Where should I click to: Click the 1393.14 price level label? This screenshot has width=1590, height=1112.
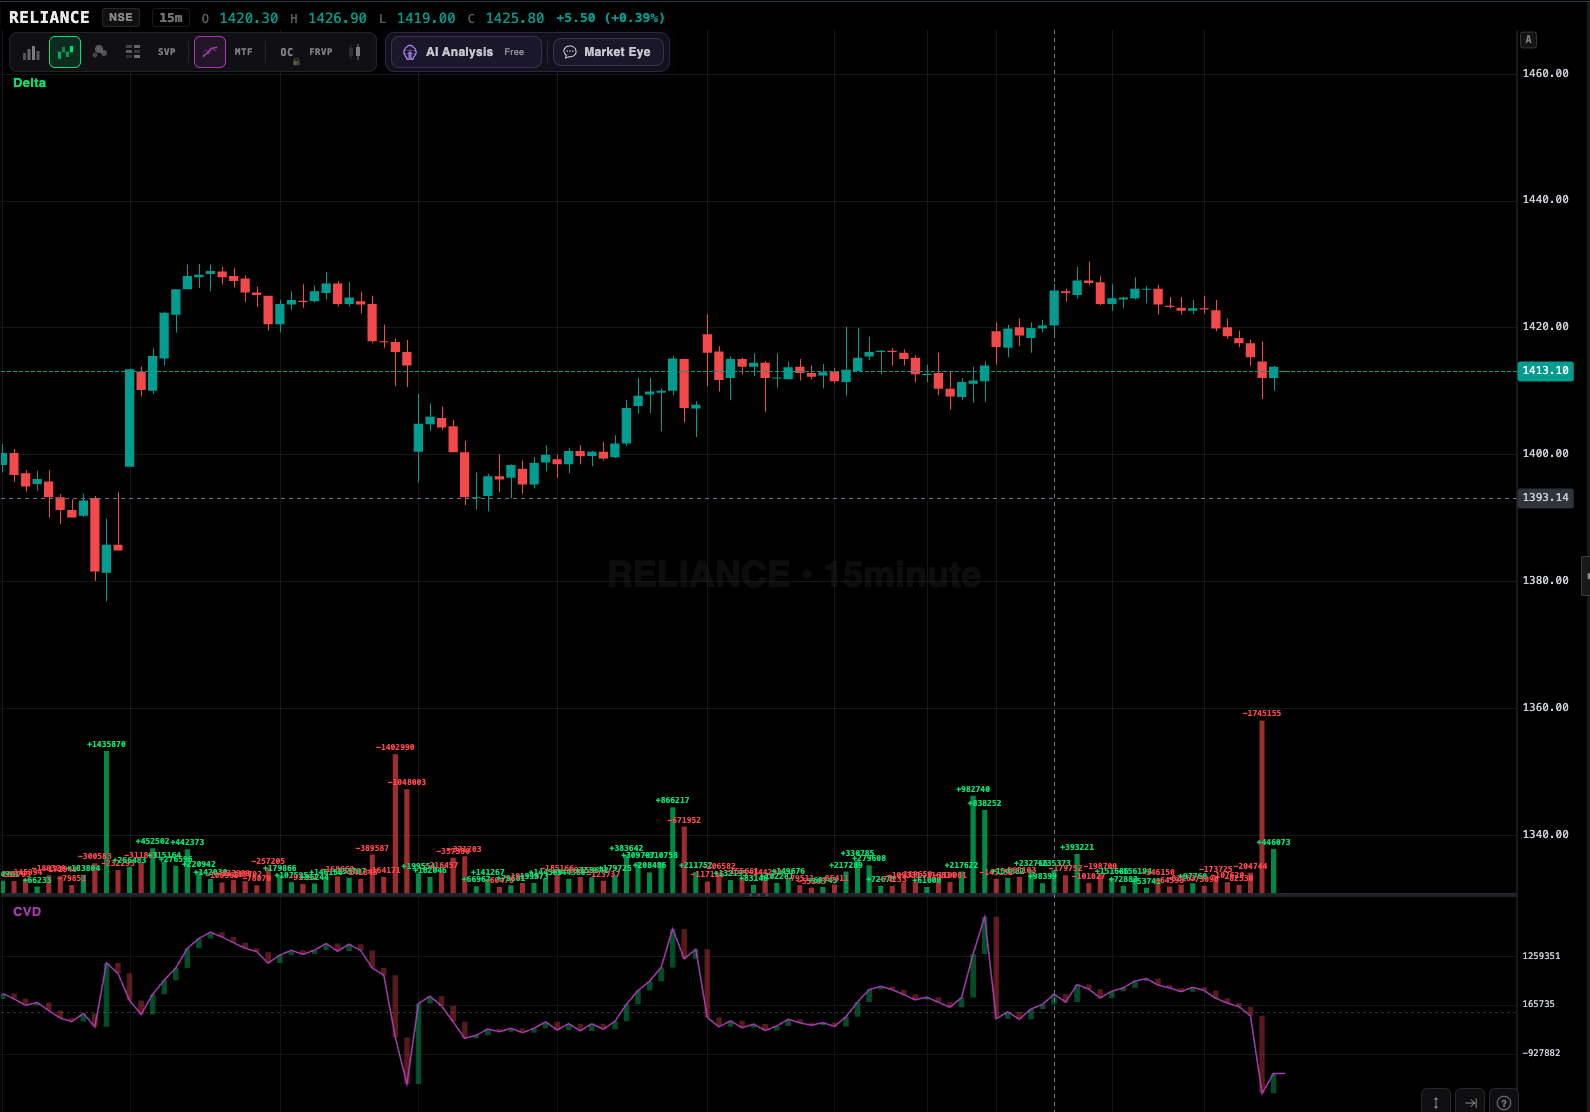pyautogui.click(x=1545, y=498)
